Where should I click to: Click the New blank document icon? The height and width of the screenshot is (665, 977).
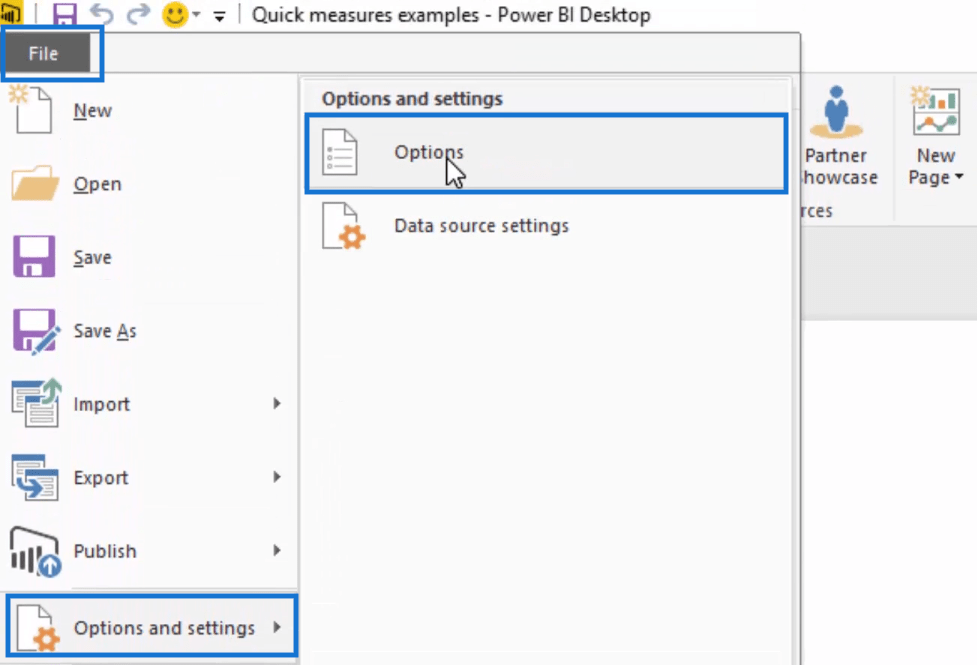pos(31,110)
